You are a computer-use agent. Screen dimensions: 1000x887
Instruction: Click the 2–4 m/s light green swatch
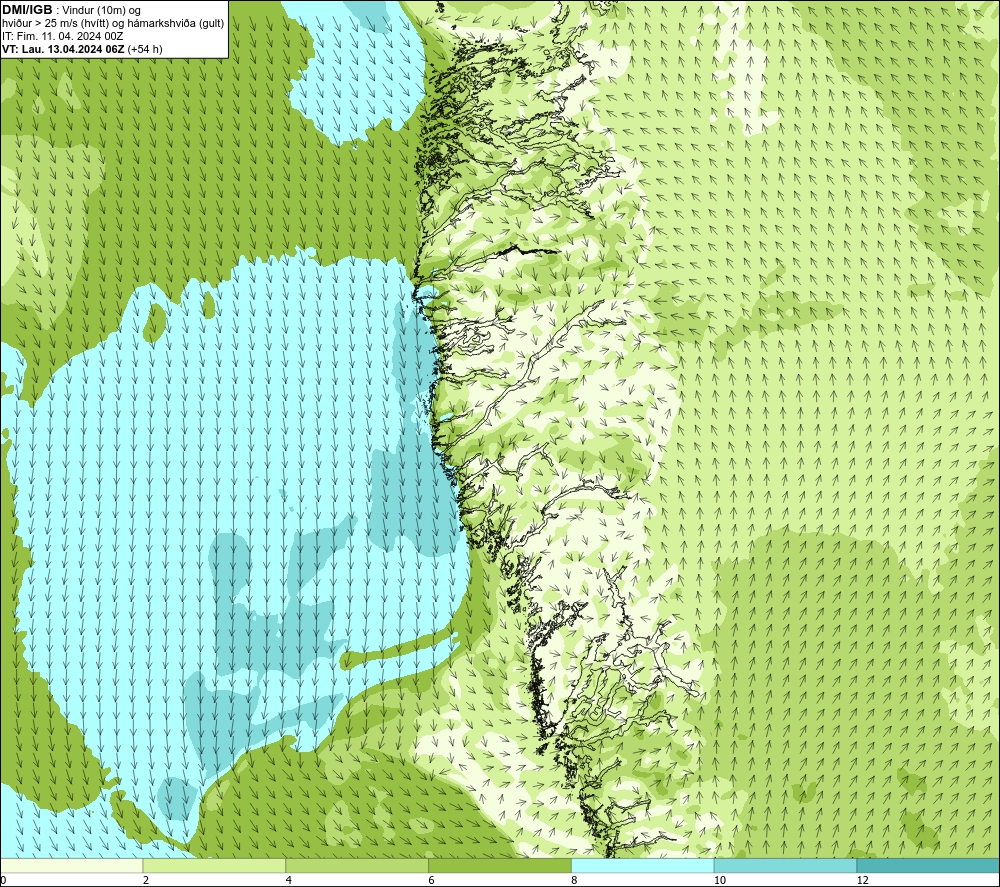(214, 865)
